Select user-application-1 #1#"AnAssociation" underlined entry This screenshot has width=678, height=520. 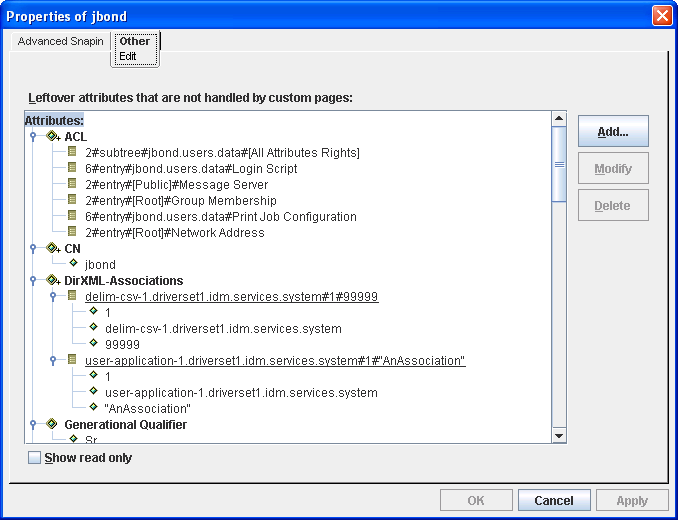click(275, 360)
